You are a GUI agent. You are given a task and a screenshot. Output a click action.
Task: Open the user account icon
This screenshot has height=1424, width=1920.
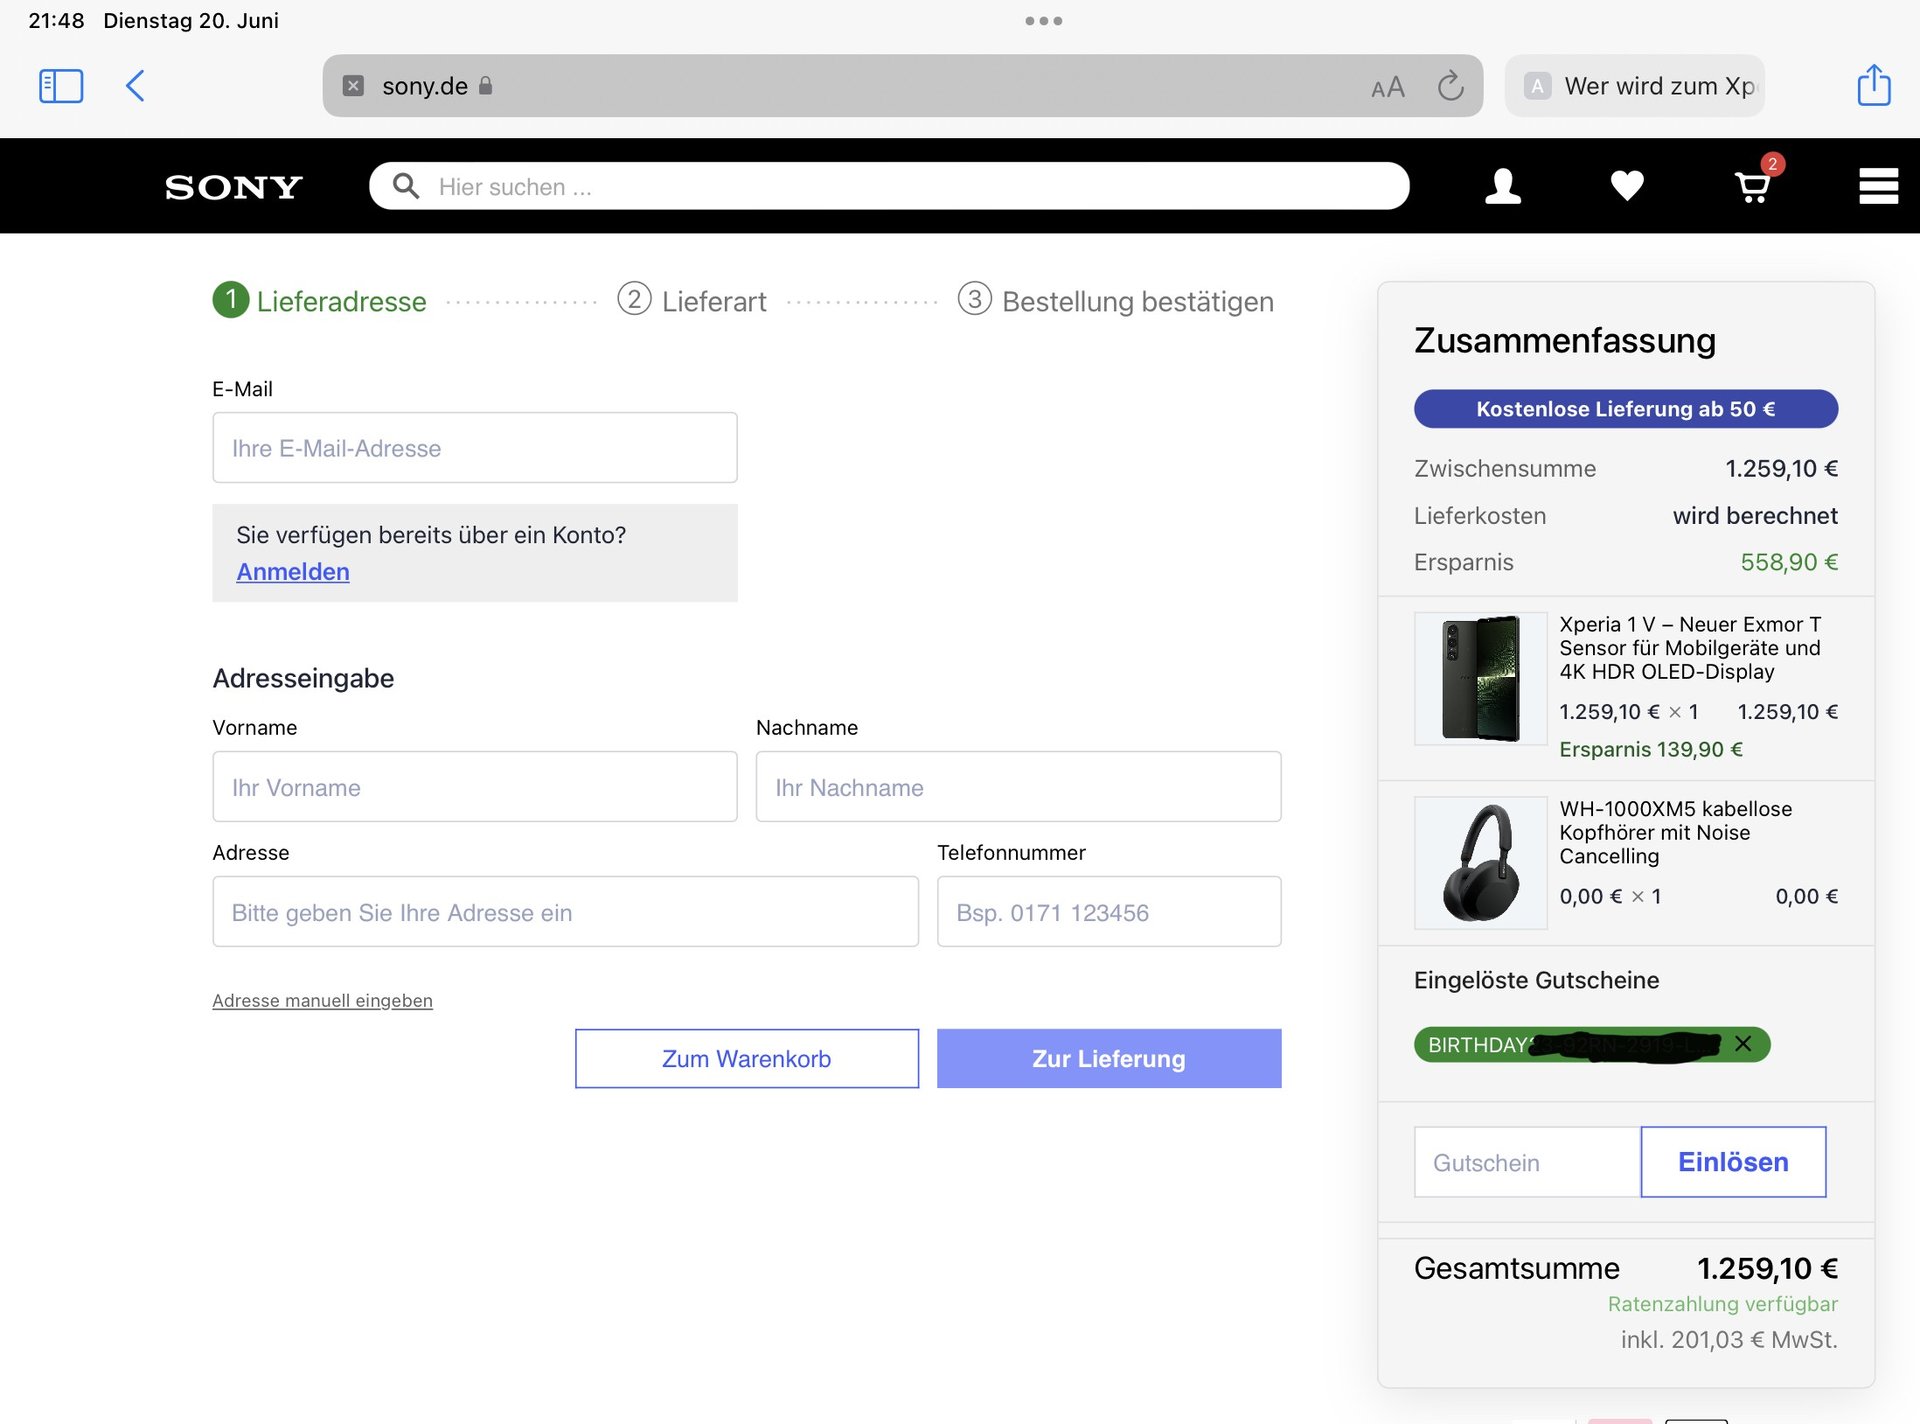tap(1502, 186)
